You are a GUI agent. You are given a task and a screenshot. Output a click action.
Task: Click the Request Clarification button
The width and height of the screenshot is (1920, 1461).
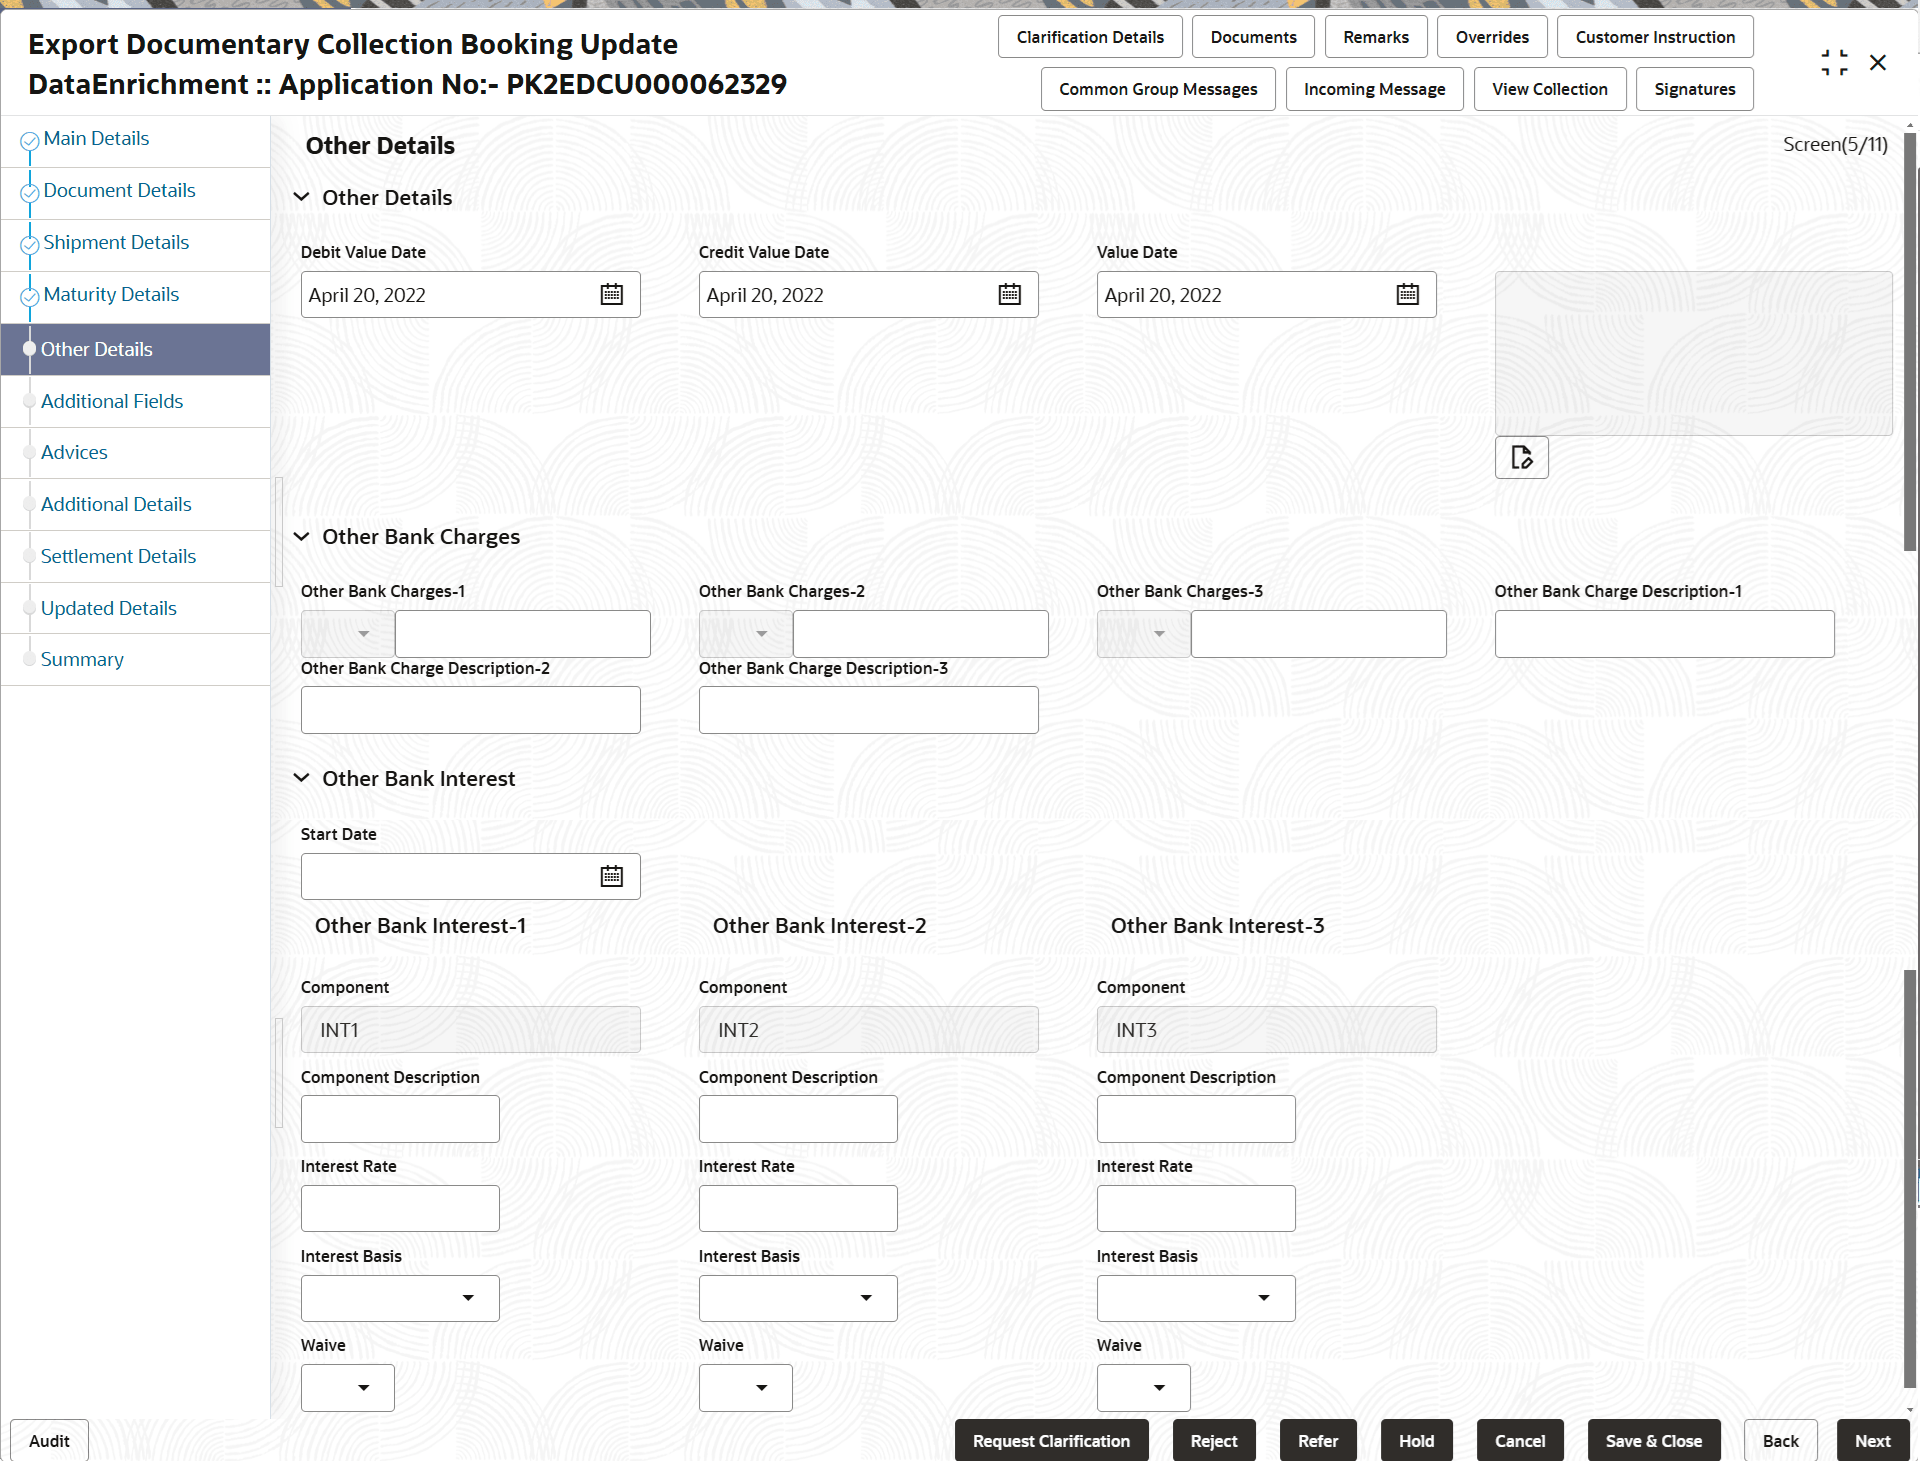pyautogui.click(x=1050, y=1441)
